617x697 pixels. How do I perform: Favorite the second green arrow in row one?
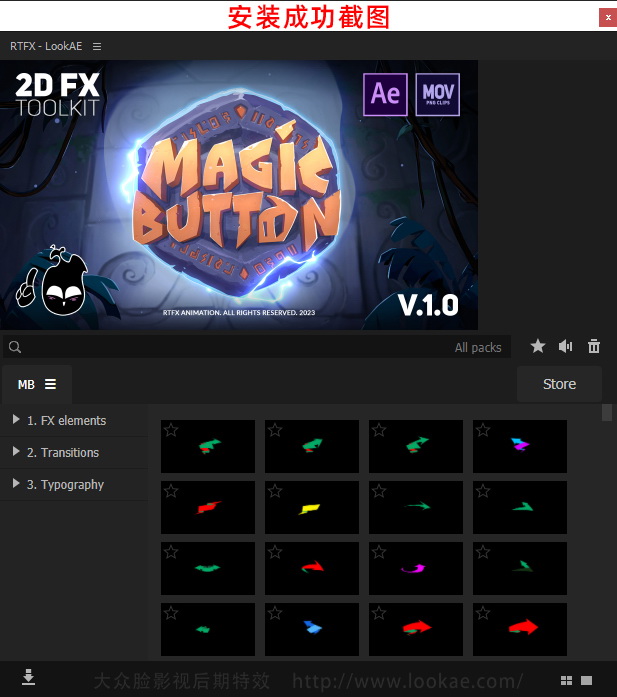pos(275,430)
